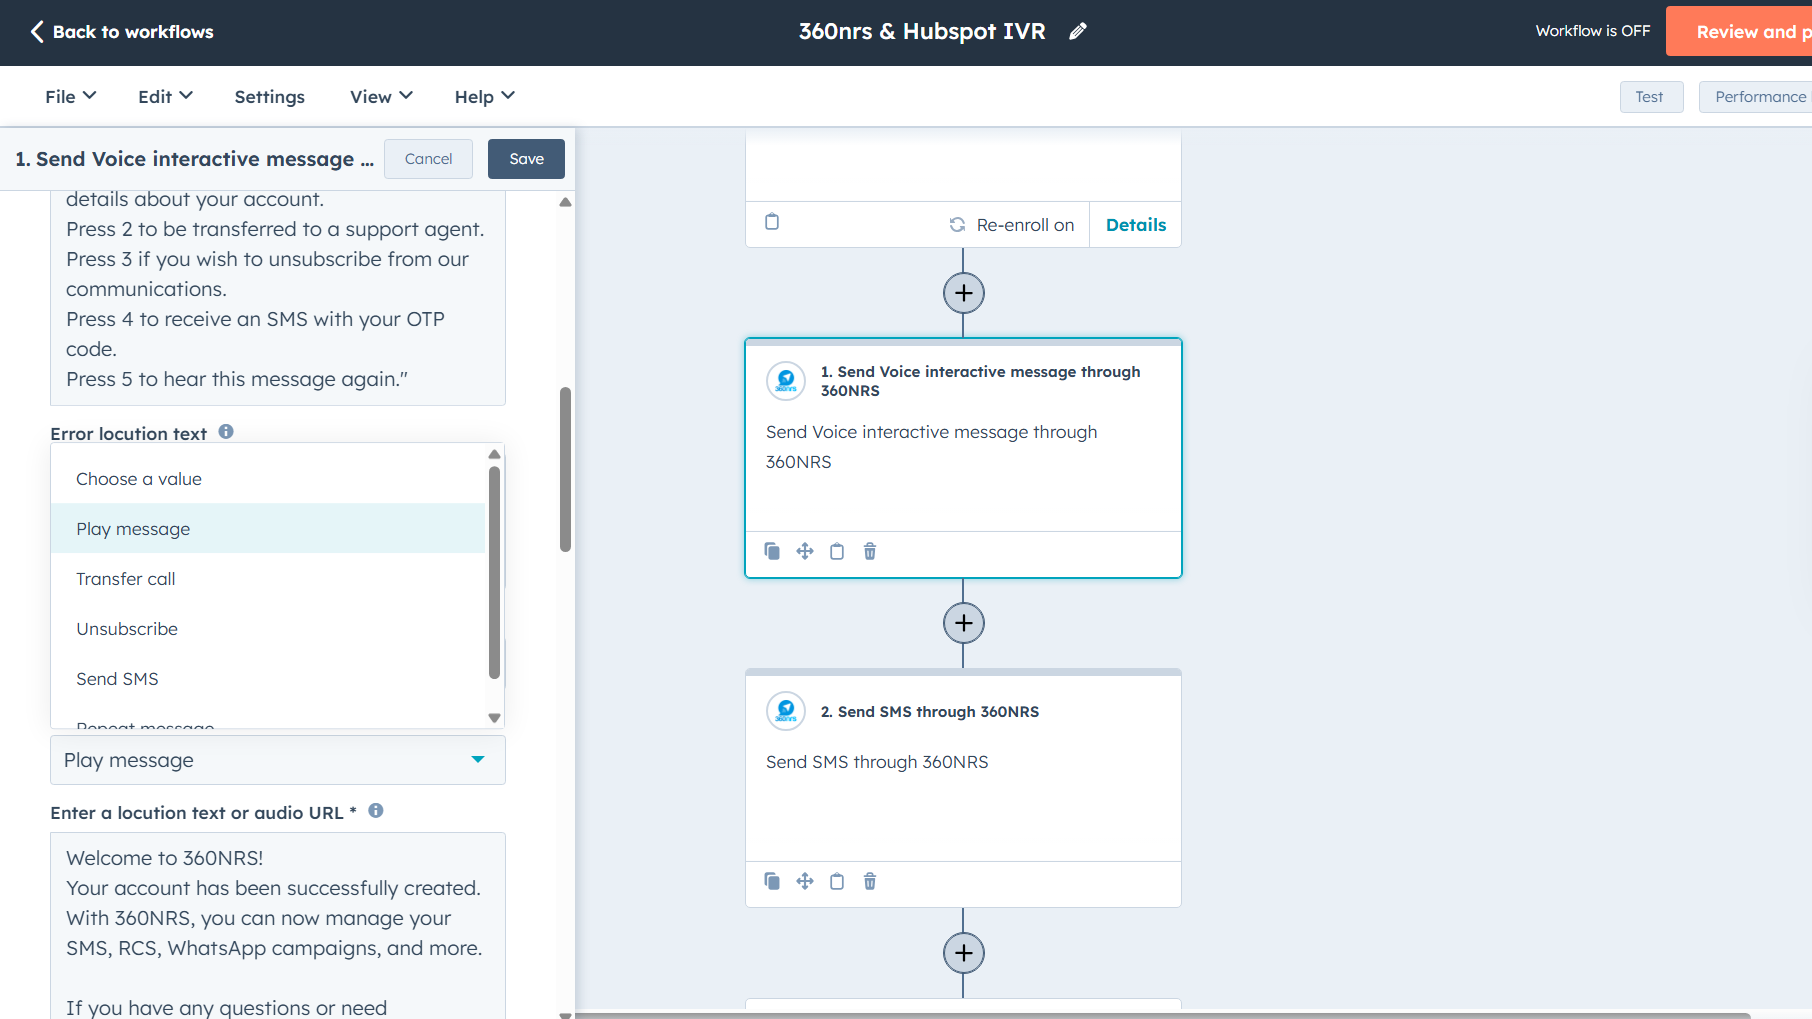The image size is (1812, 1019).
Task: Choose Unsubscribe in the dropdown list
Action: coord(127,629)
